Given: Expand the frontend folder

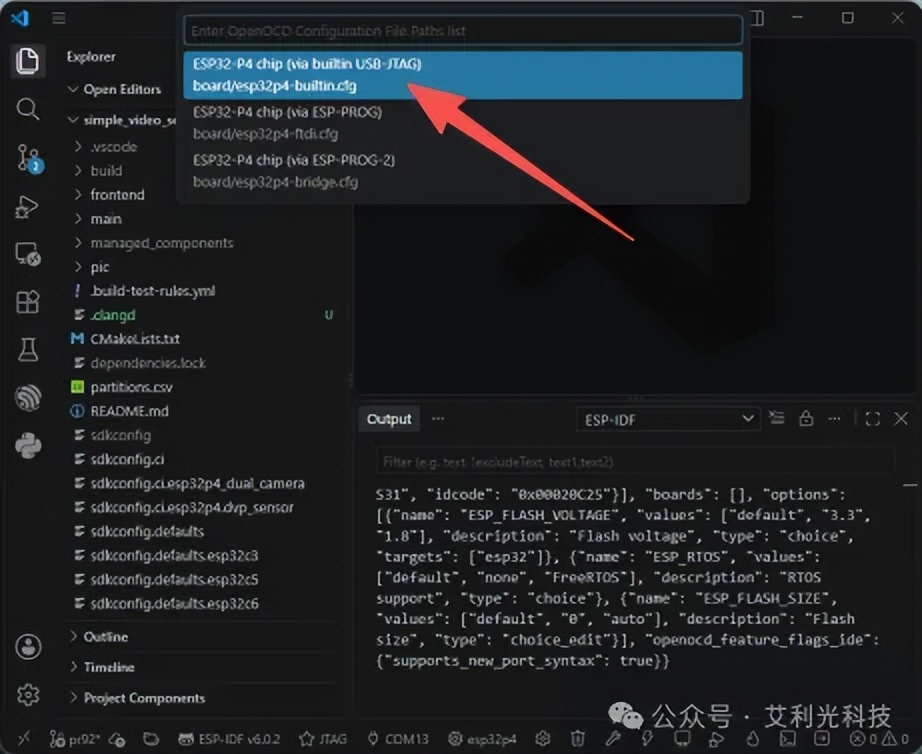Looking at the screenshot, I should [117, 195].
